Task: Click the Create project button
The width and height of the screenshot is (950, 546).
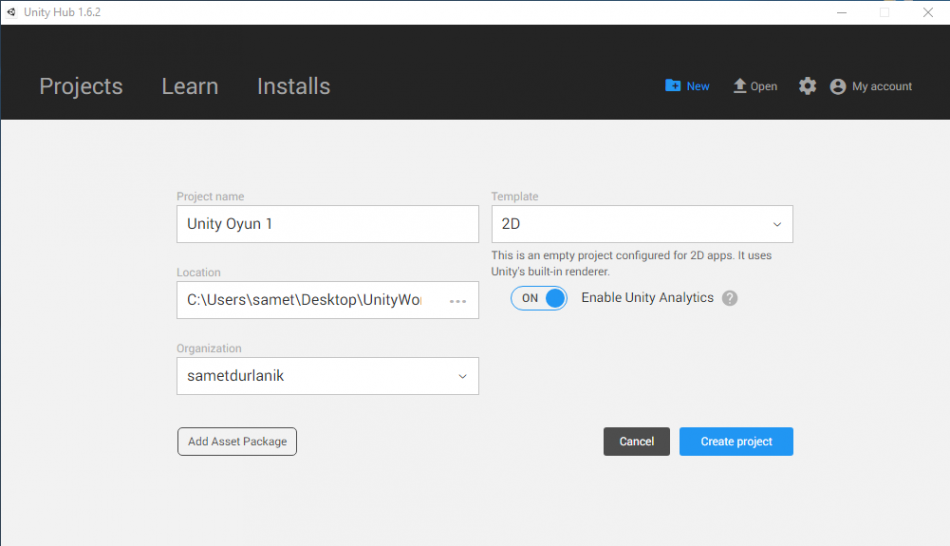Action: click(736, 442)
